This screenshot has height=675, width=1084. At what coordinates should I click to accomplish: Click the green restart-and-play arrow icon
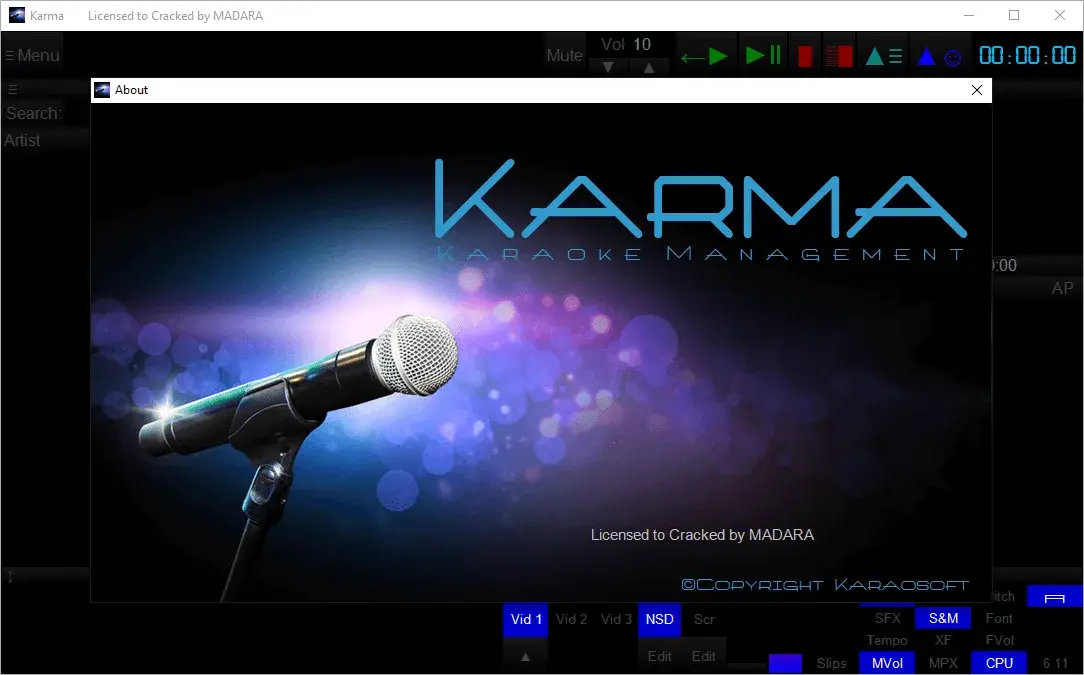pyautogui.click(x=705, y=56)
